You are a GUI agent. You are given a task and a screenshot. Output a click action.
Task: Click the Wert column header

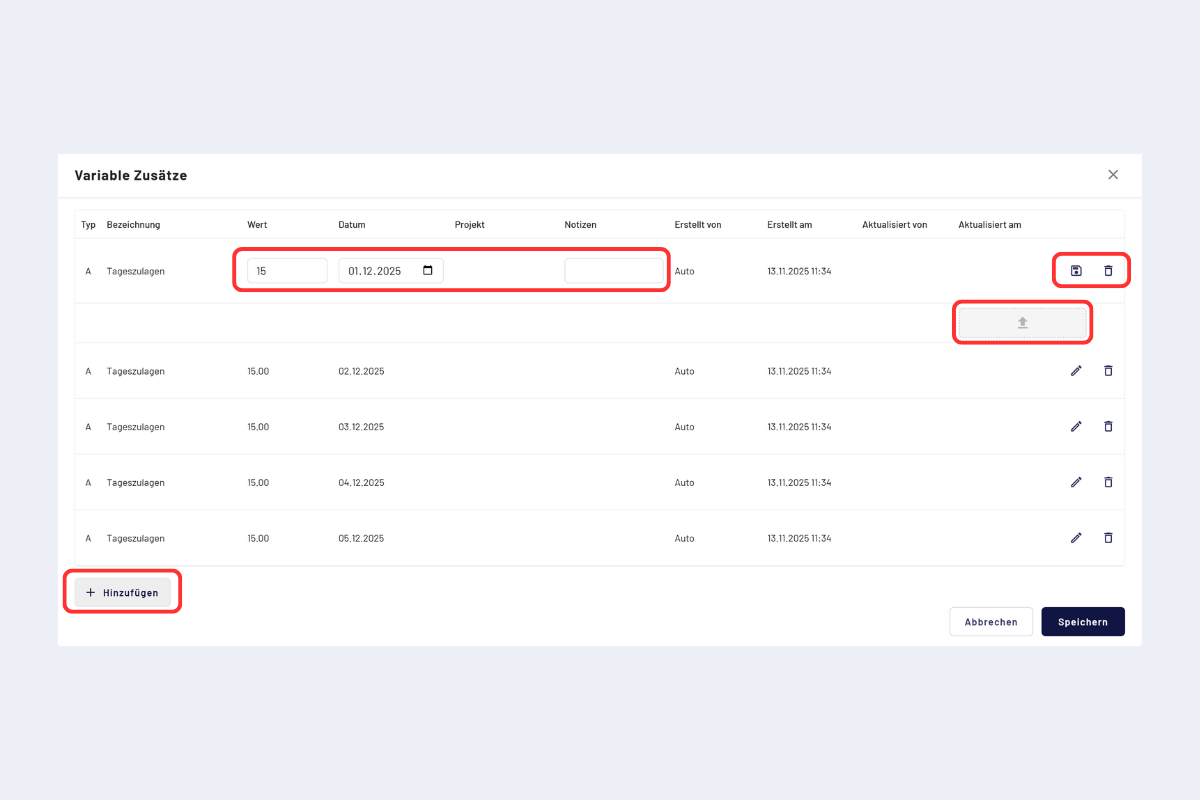click(x=257, y=225)
